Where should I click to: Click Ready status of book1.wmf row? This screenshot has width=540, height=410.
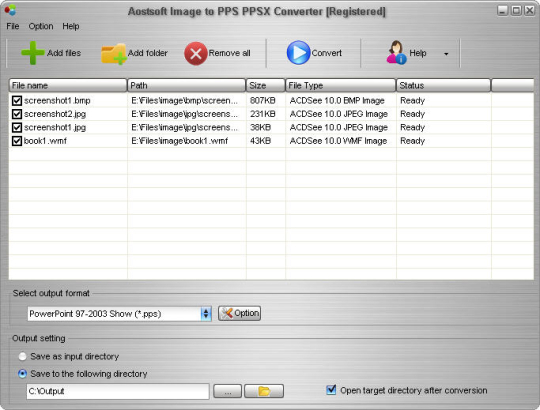click(412, 141)
